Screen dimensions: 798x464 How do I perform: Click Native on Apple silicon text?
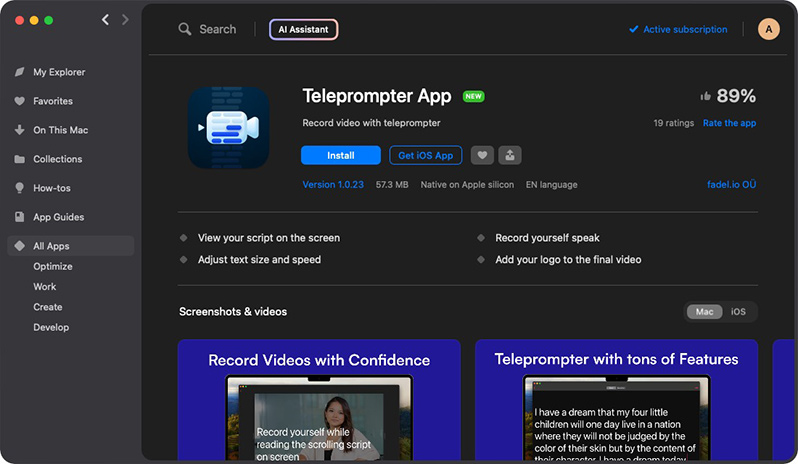pyautogui.click(x=467, y=185)
